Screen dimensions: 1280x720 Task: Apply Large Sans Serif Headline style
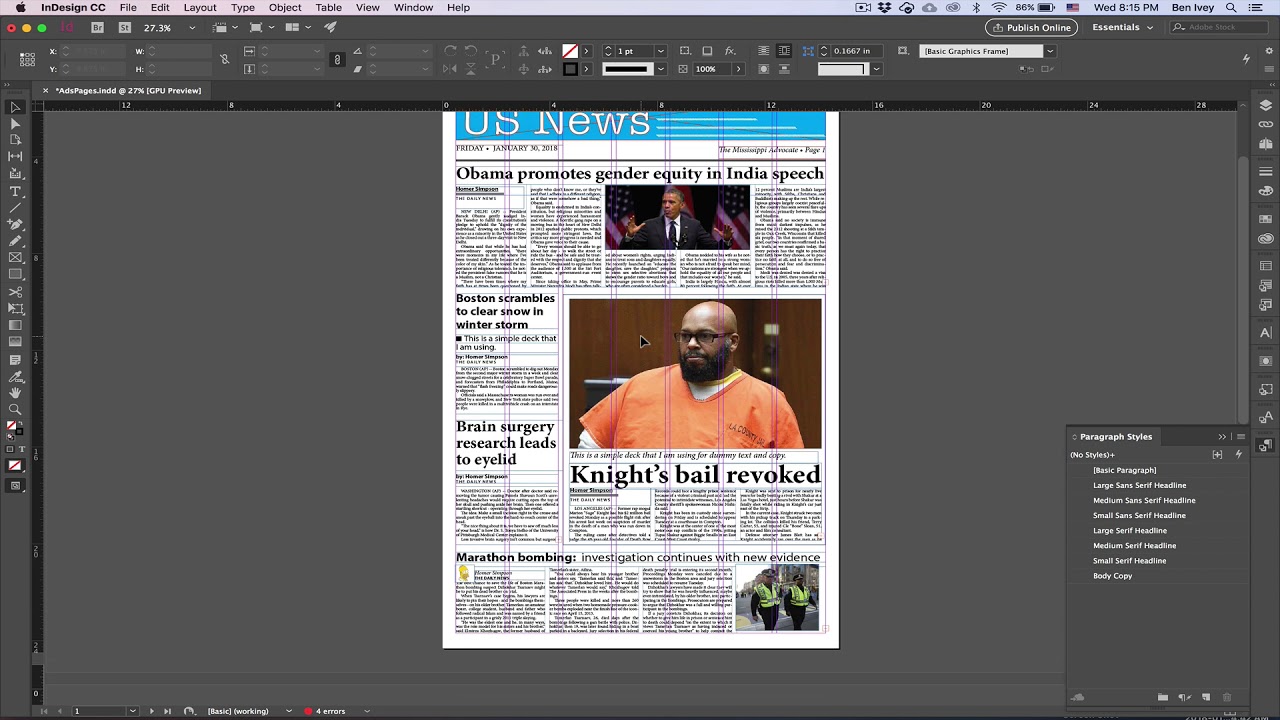[x=1139, y=485]
